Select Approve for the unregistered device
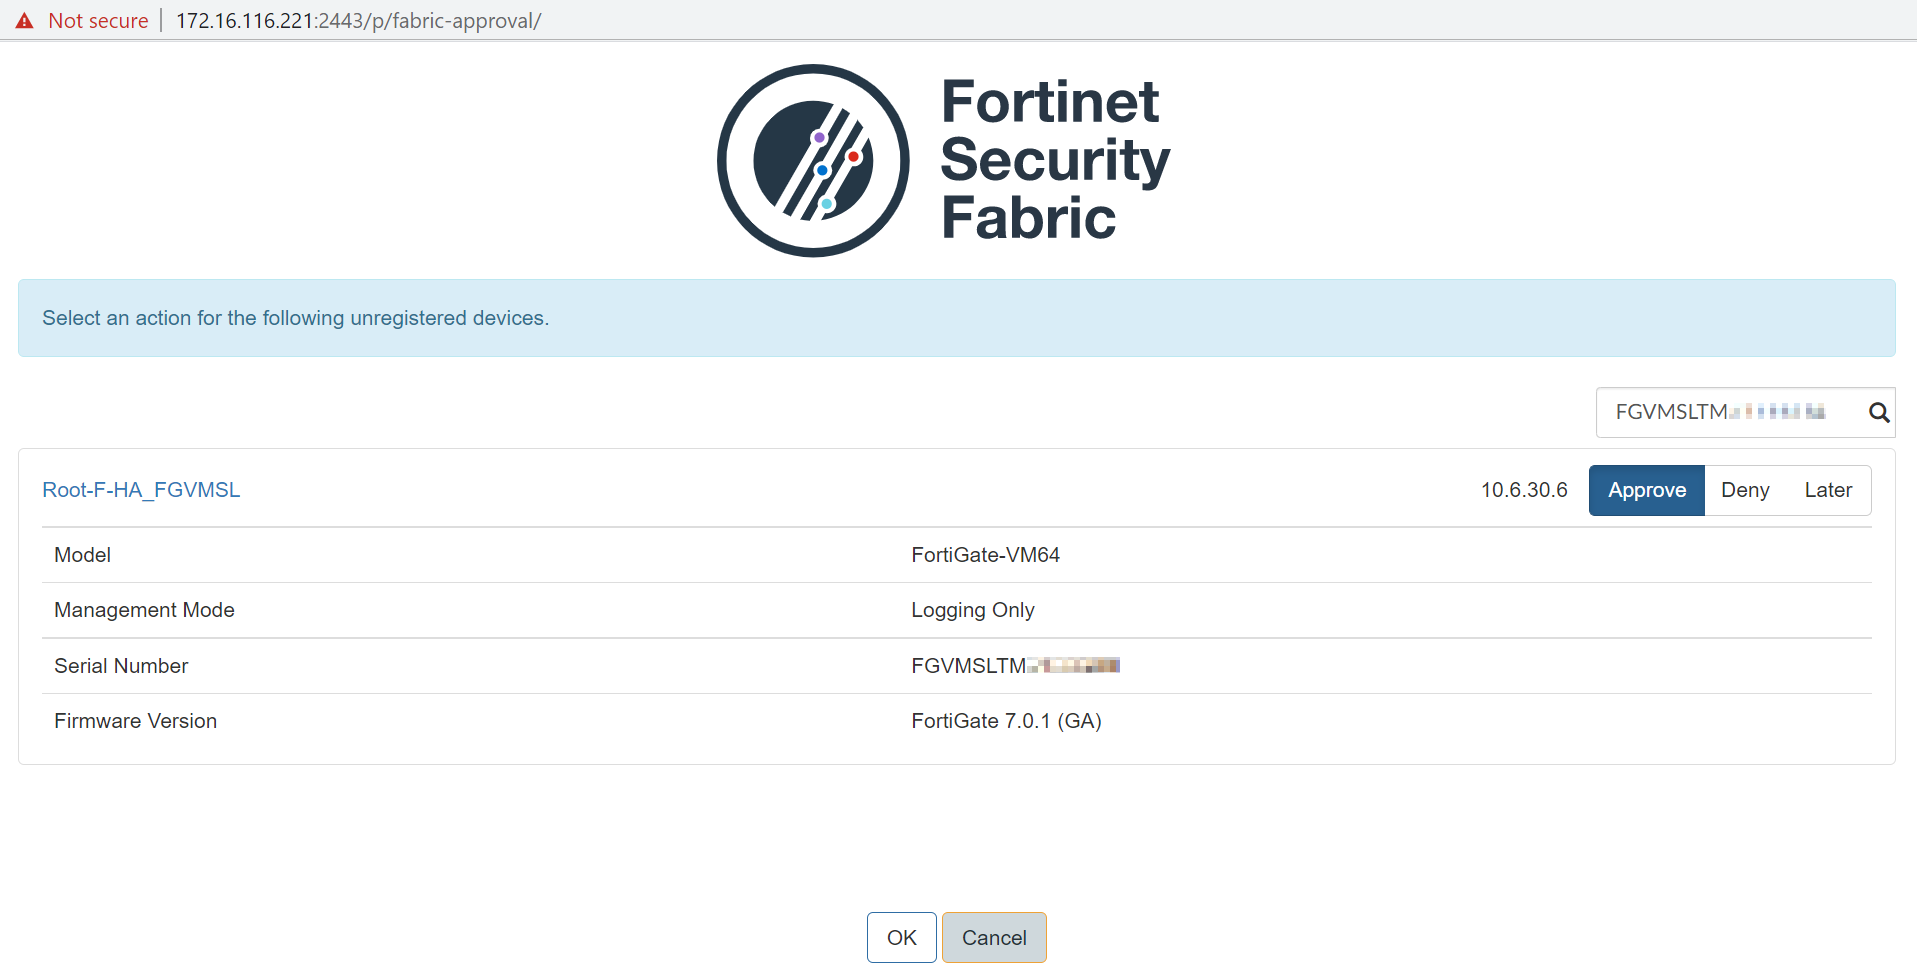This screenshot has height=970, width=1917. [1646, 490]
